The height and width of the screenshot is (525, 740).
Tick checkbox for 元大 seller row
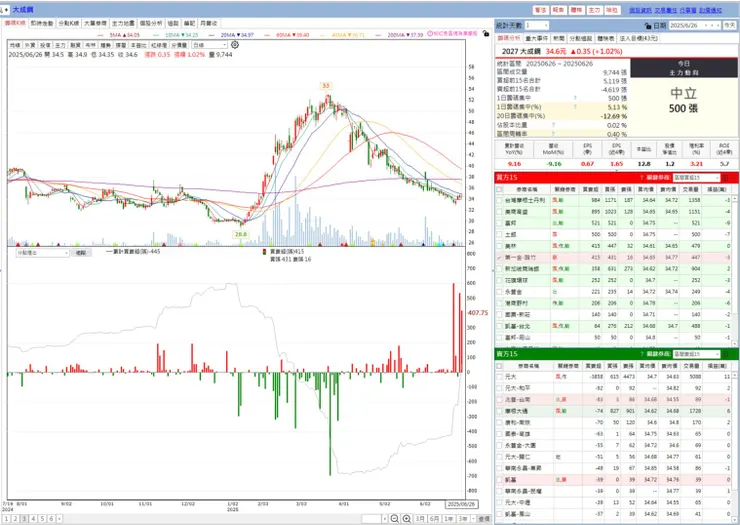pos(499,377)
